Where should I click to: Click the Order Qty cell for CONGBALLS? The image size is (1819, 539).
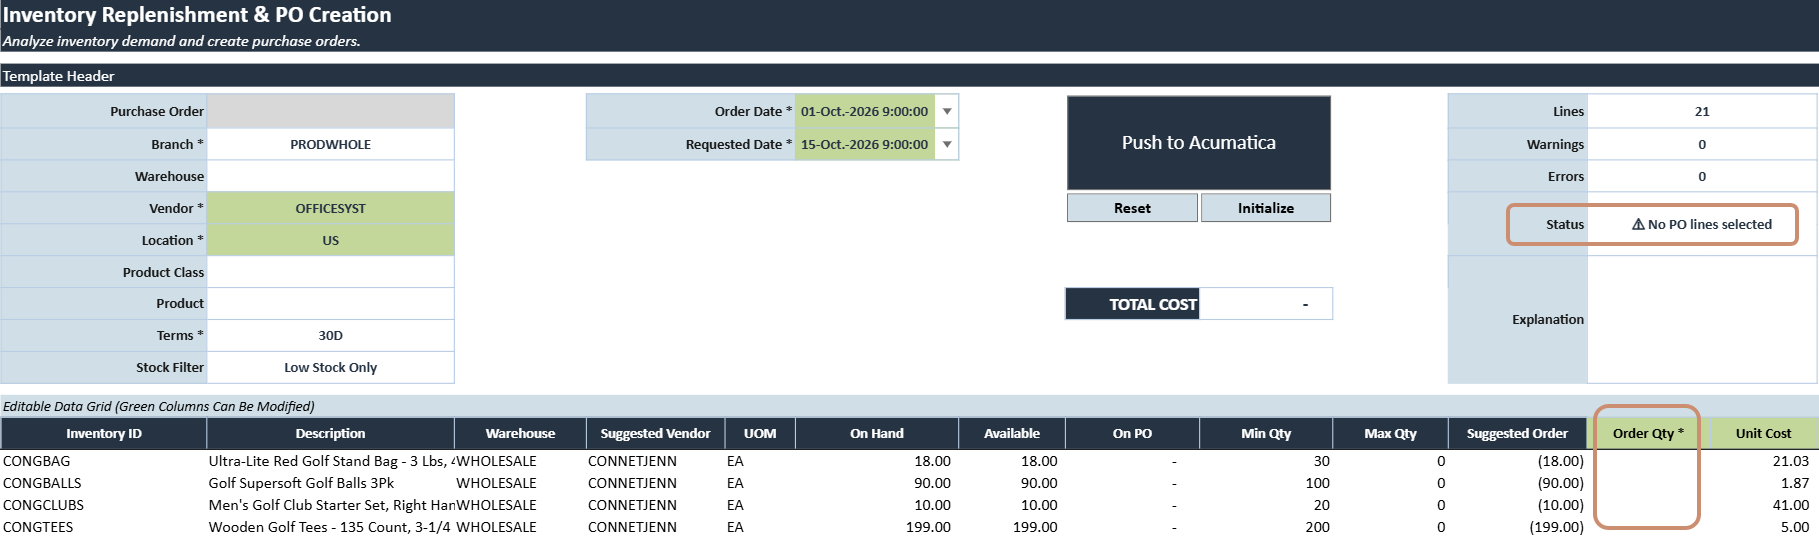click(1647, 483)
